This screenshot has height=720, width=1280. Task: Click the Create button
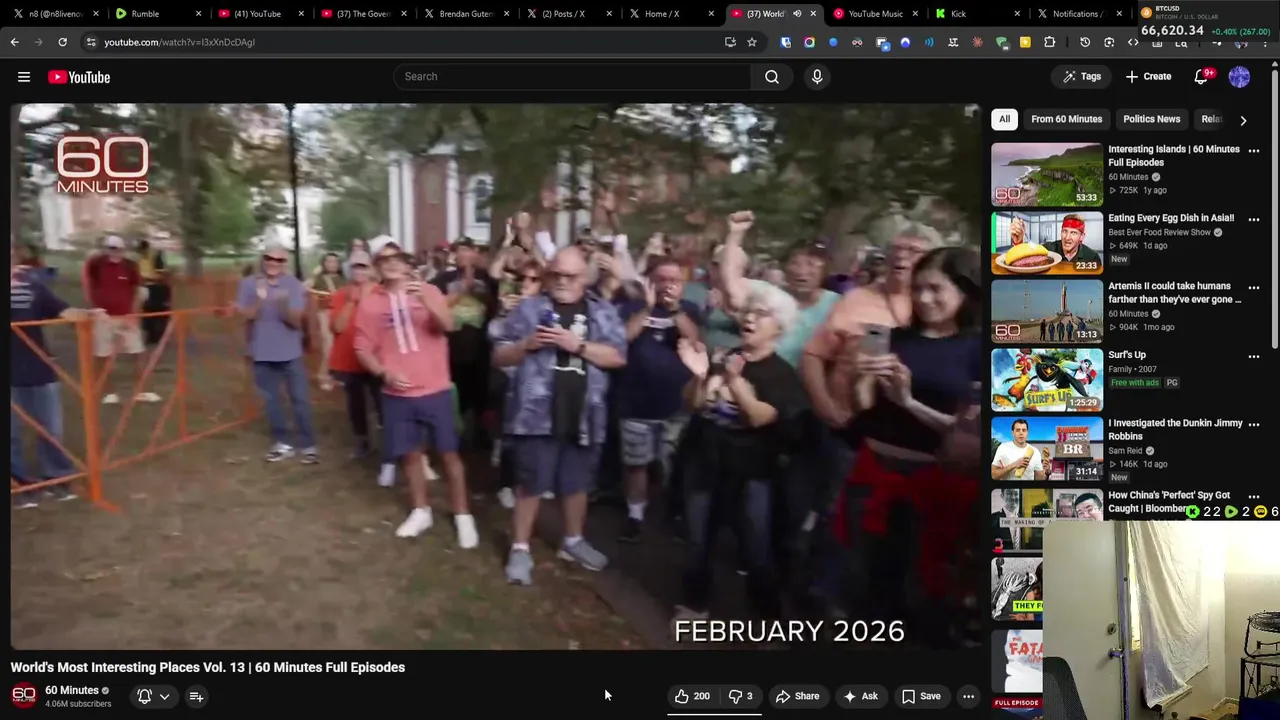pyautogui.click(x=1148, y=77)
